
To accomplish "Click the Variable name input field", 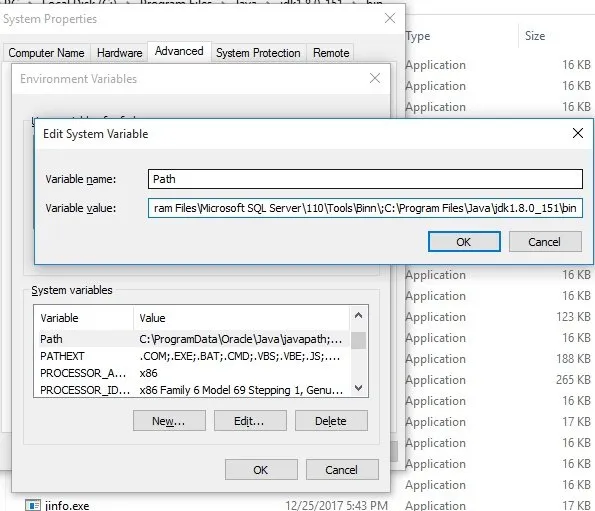I will coord(365,179).
